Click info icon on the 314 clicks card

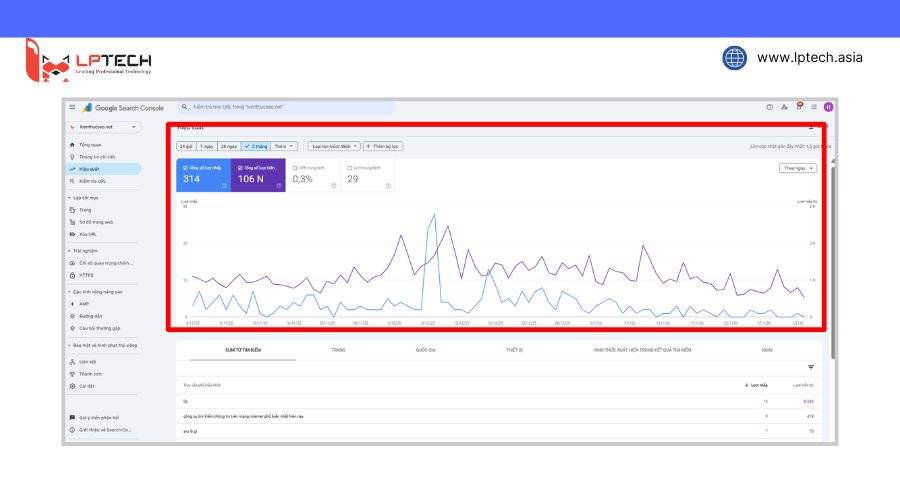[x=224, y=185]
